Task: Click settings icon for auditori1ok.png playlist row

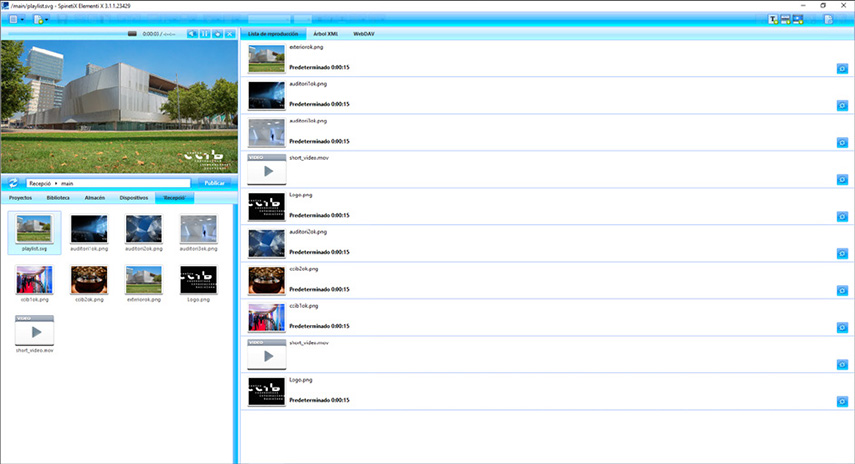Action: click(x=842, y=106)
